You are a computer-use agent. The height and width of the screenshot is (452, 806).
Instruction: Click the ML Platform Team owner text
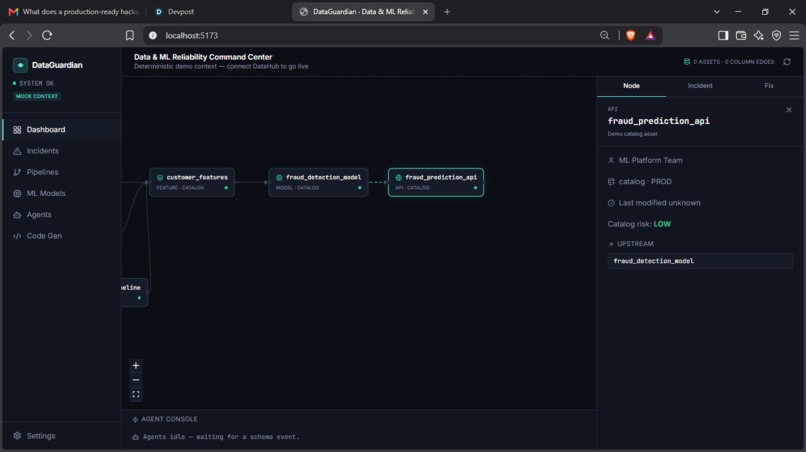pos(650,160)
